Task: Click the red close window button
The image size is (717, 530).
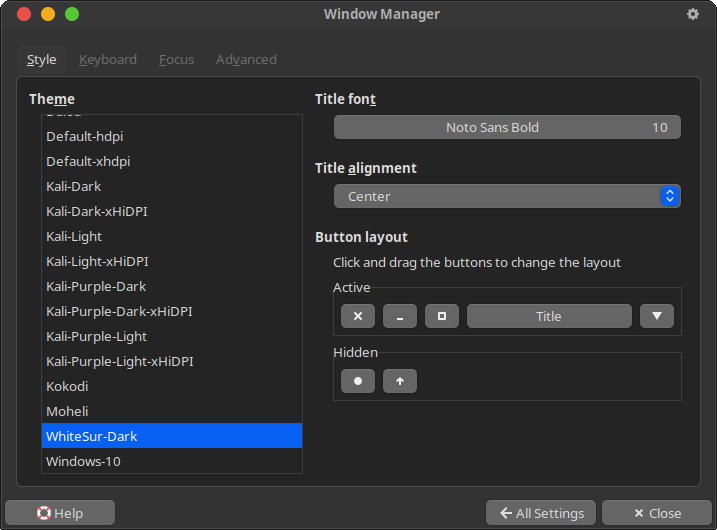Action: [x=24, y=14]
